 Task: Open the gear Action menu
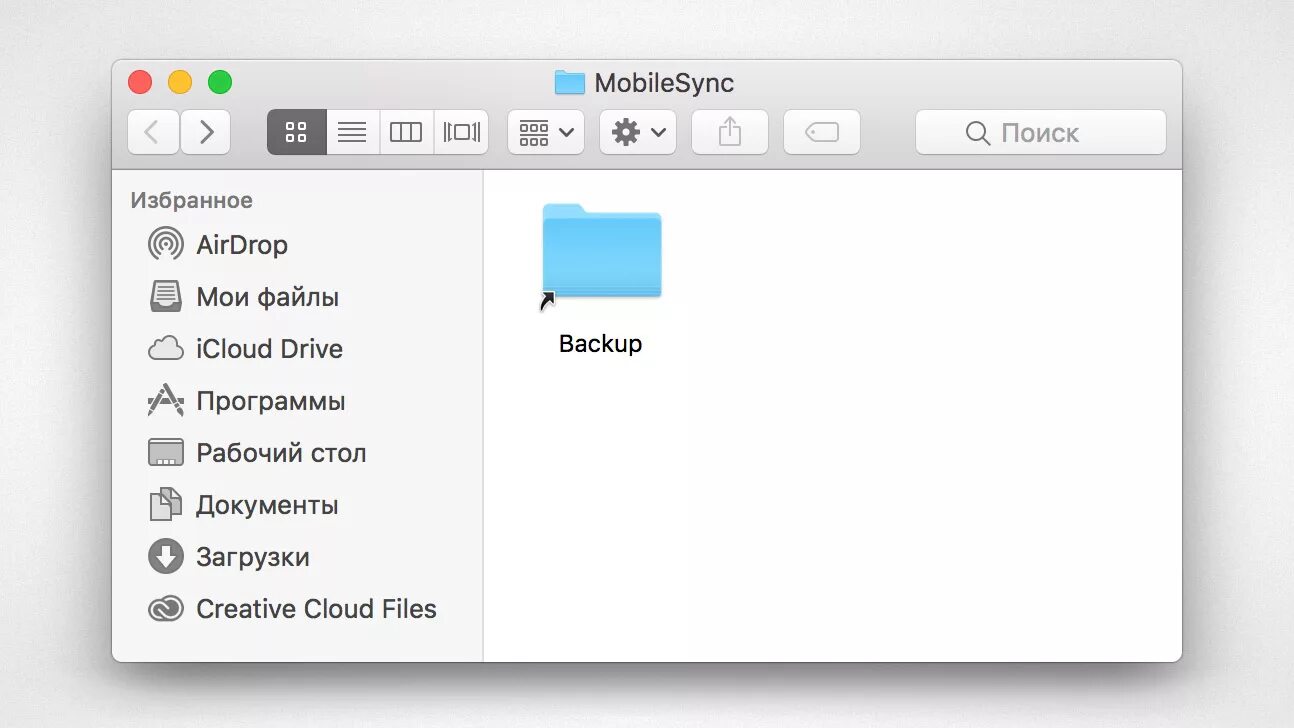click(638, 132)
